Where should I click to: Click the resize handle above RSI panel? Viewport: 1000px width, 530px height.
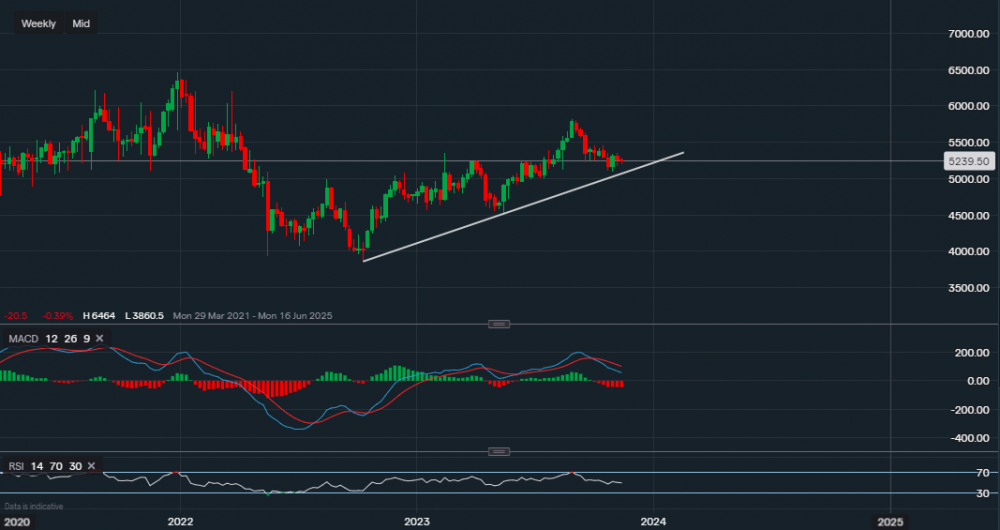(x=499, y=452)
